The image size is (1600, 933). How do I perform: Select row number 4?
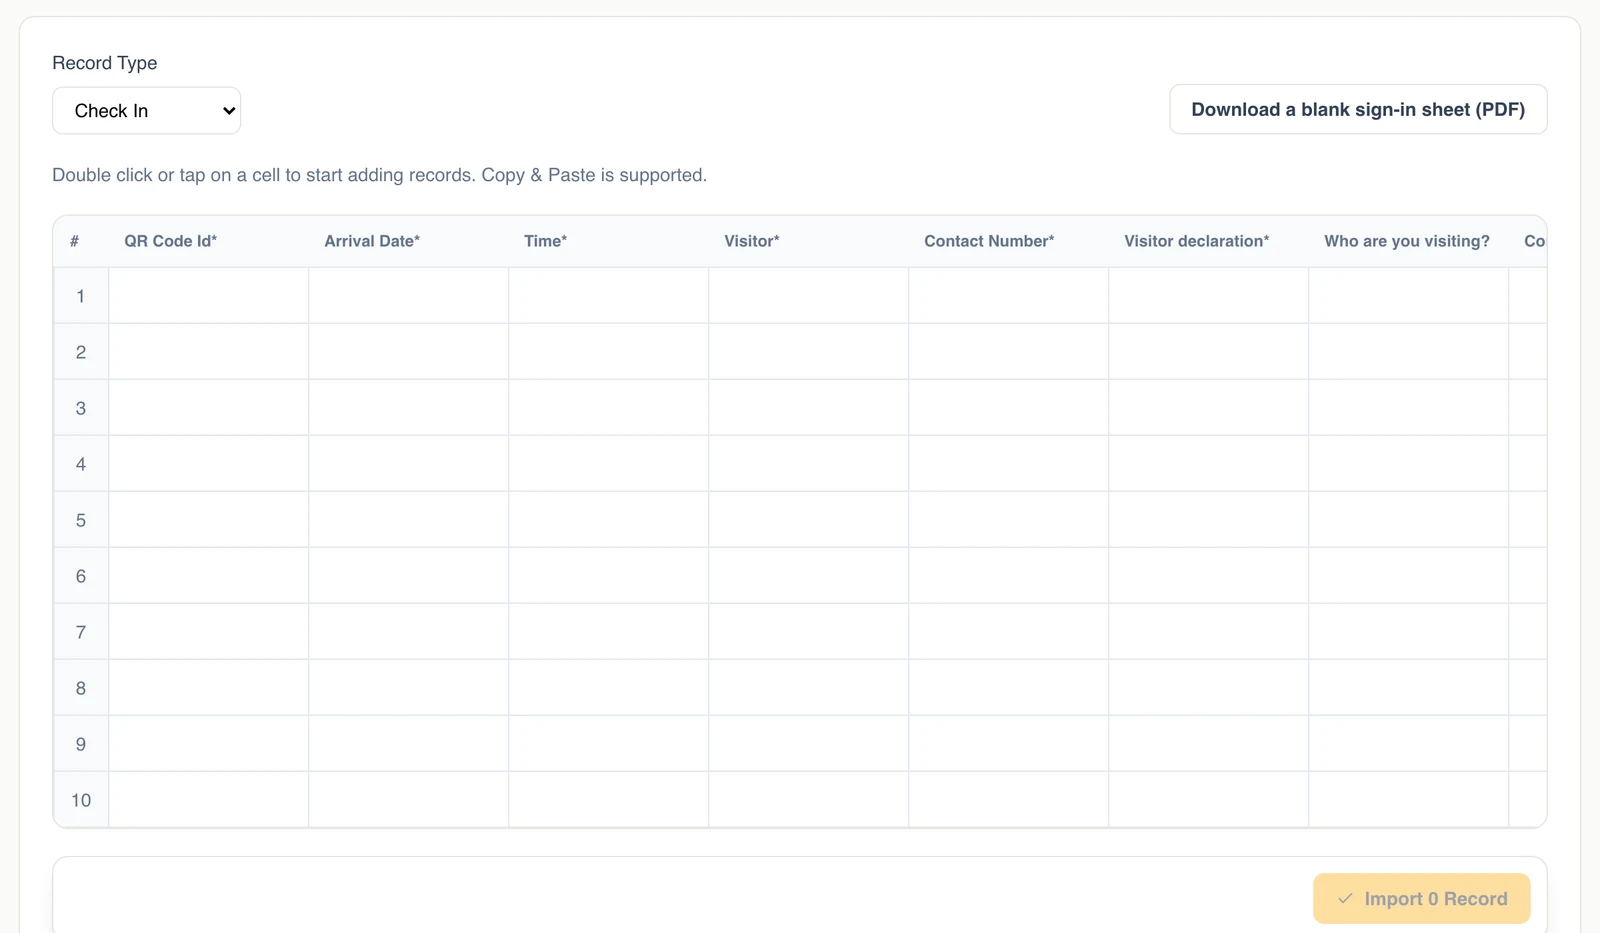[81, 464]
